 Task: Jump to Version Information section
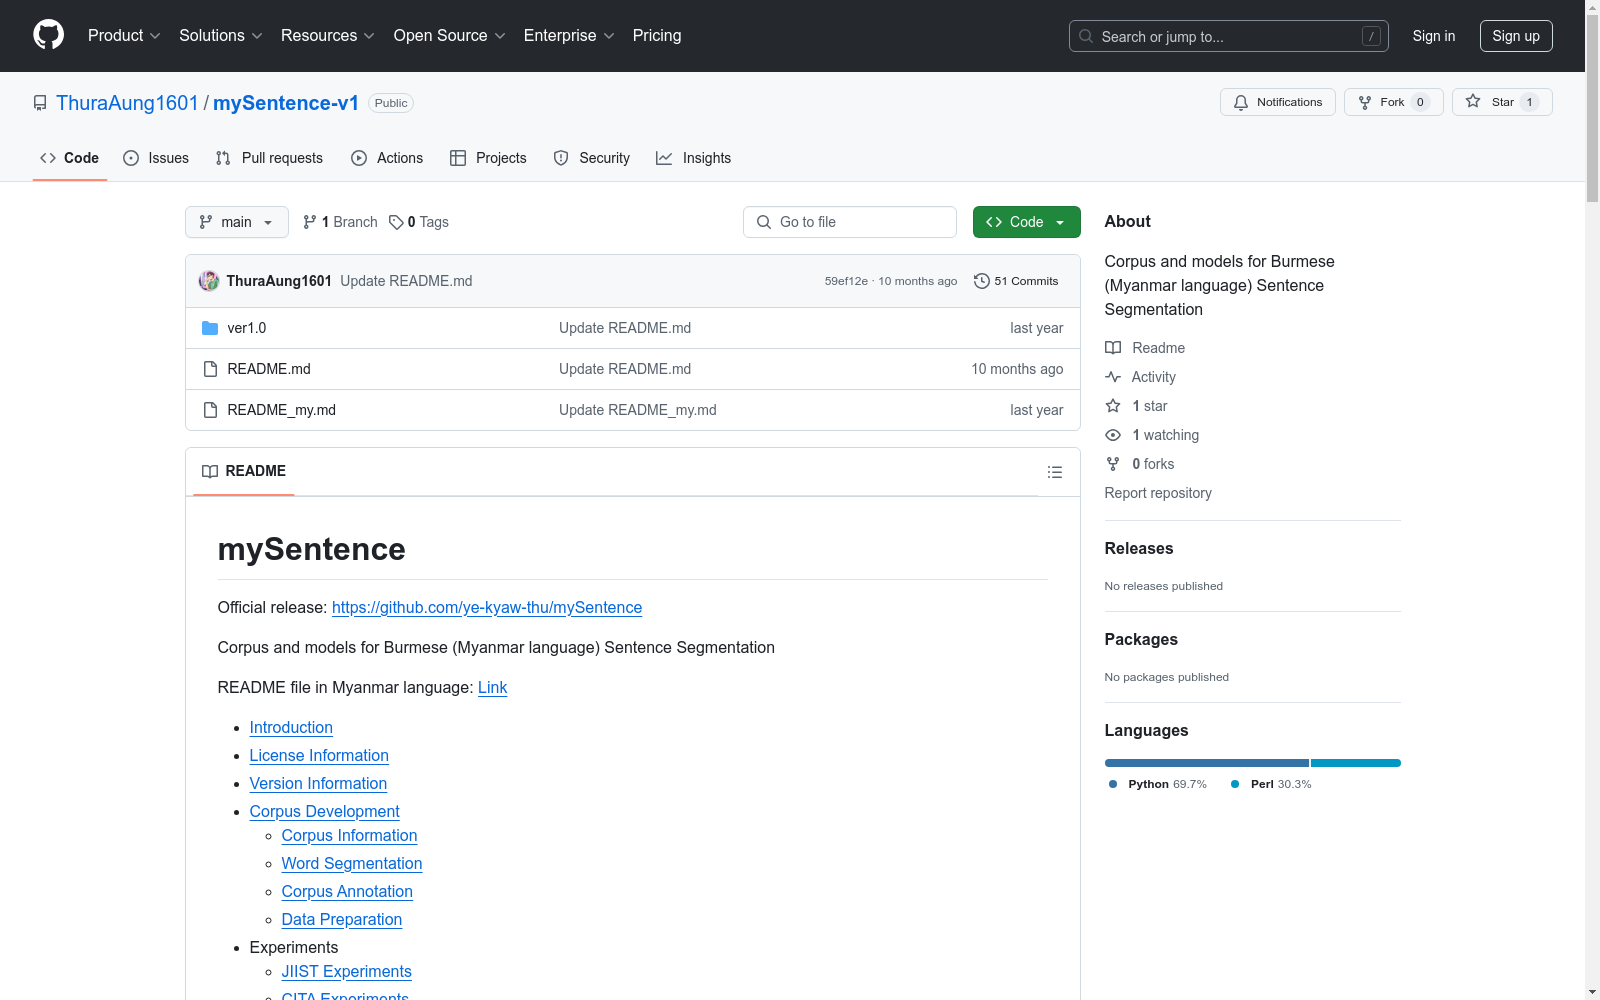(318, 783)
